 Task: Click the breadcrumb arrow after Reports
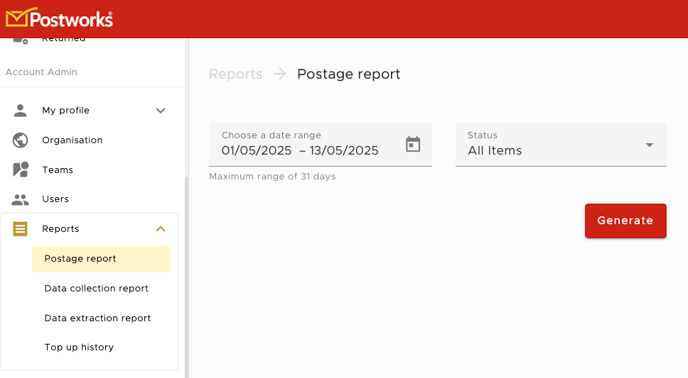coord(280,74)
